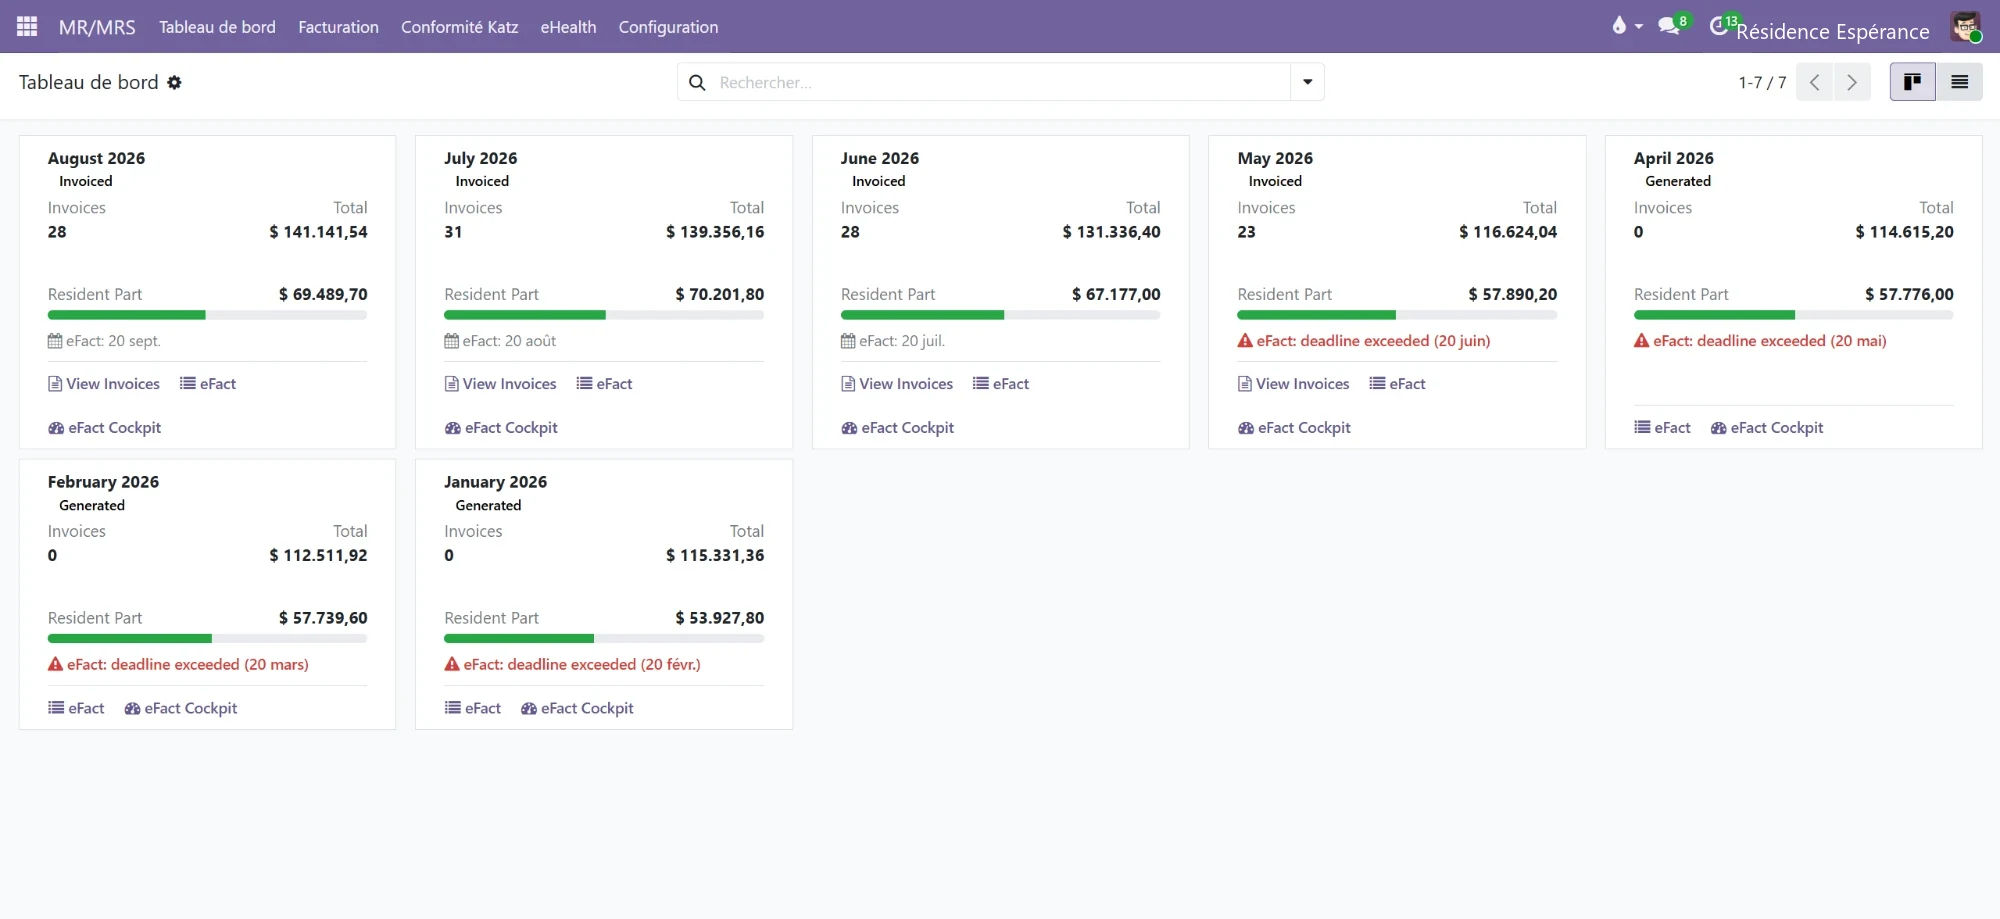The image size is (2000, 919).
Task: Click the total $ 115.331,36
Action: 715,556
